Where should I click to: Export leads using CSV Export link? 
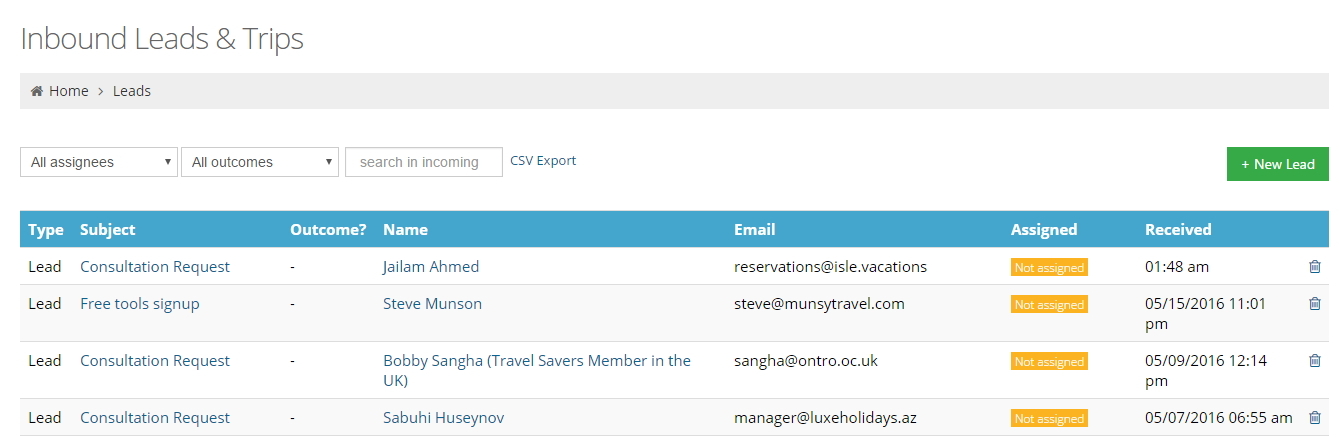(543, 160)
